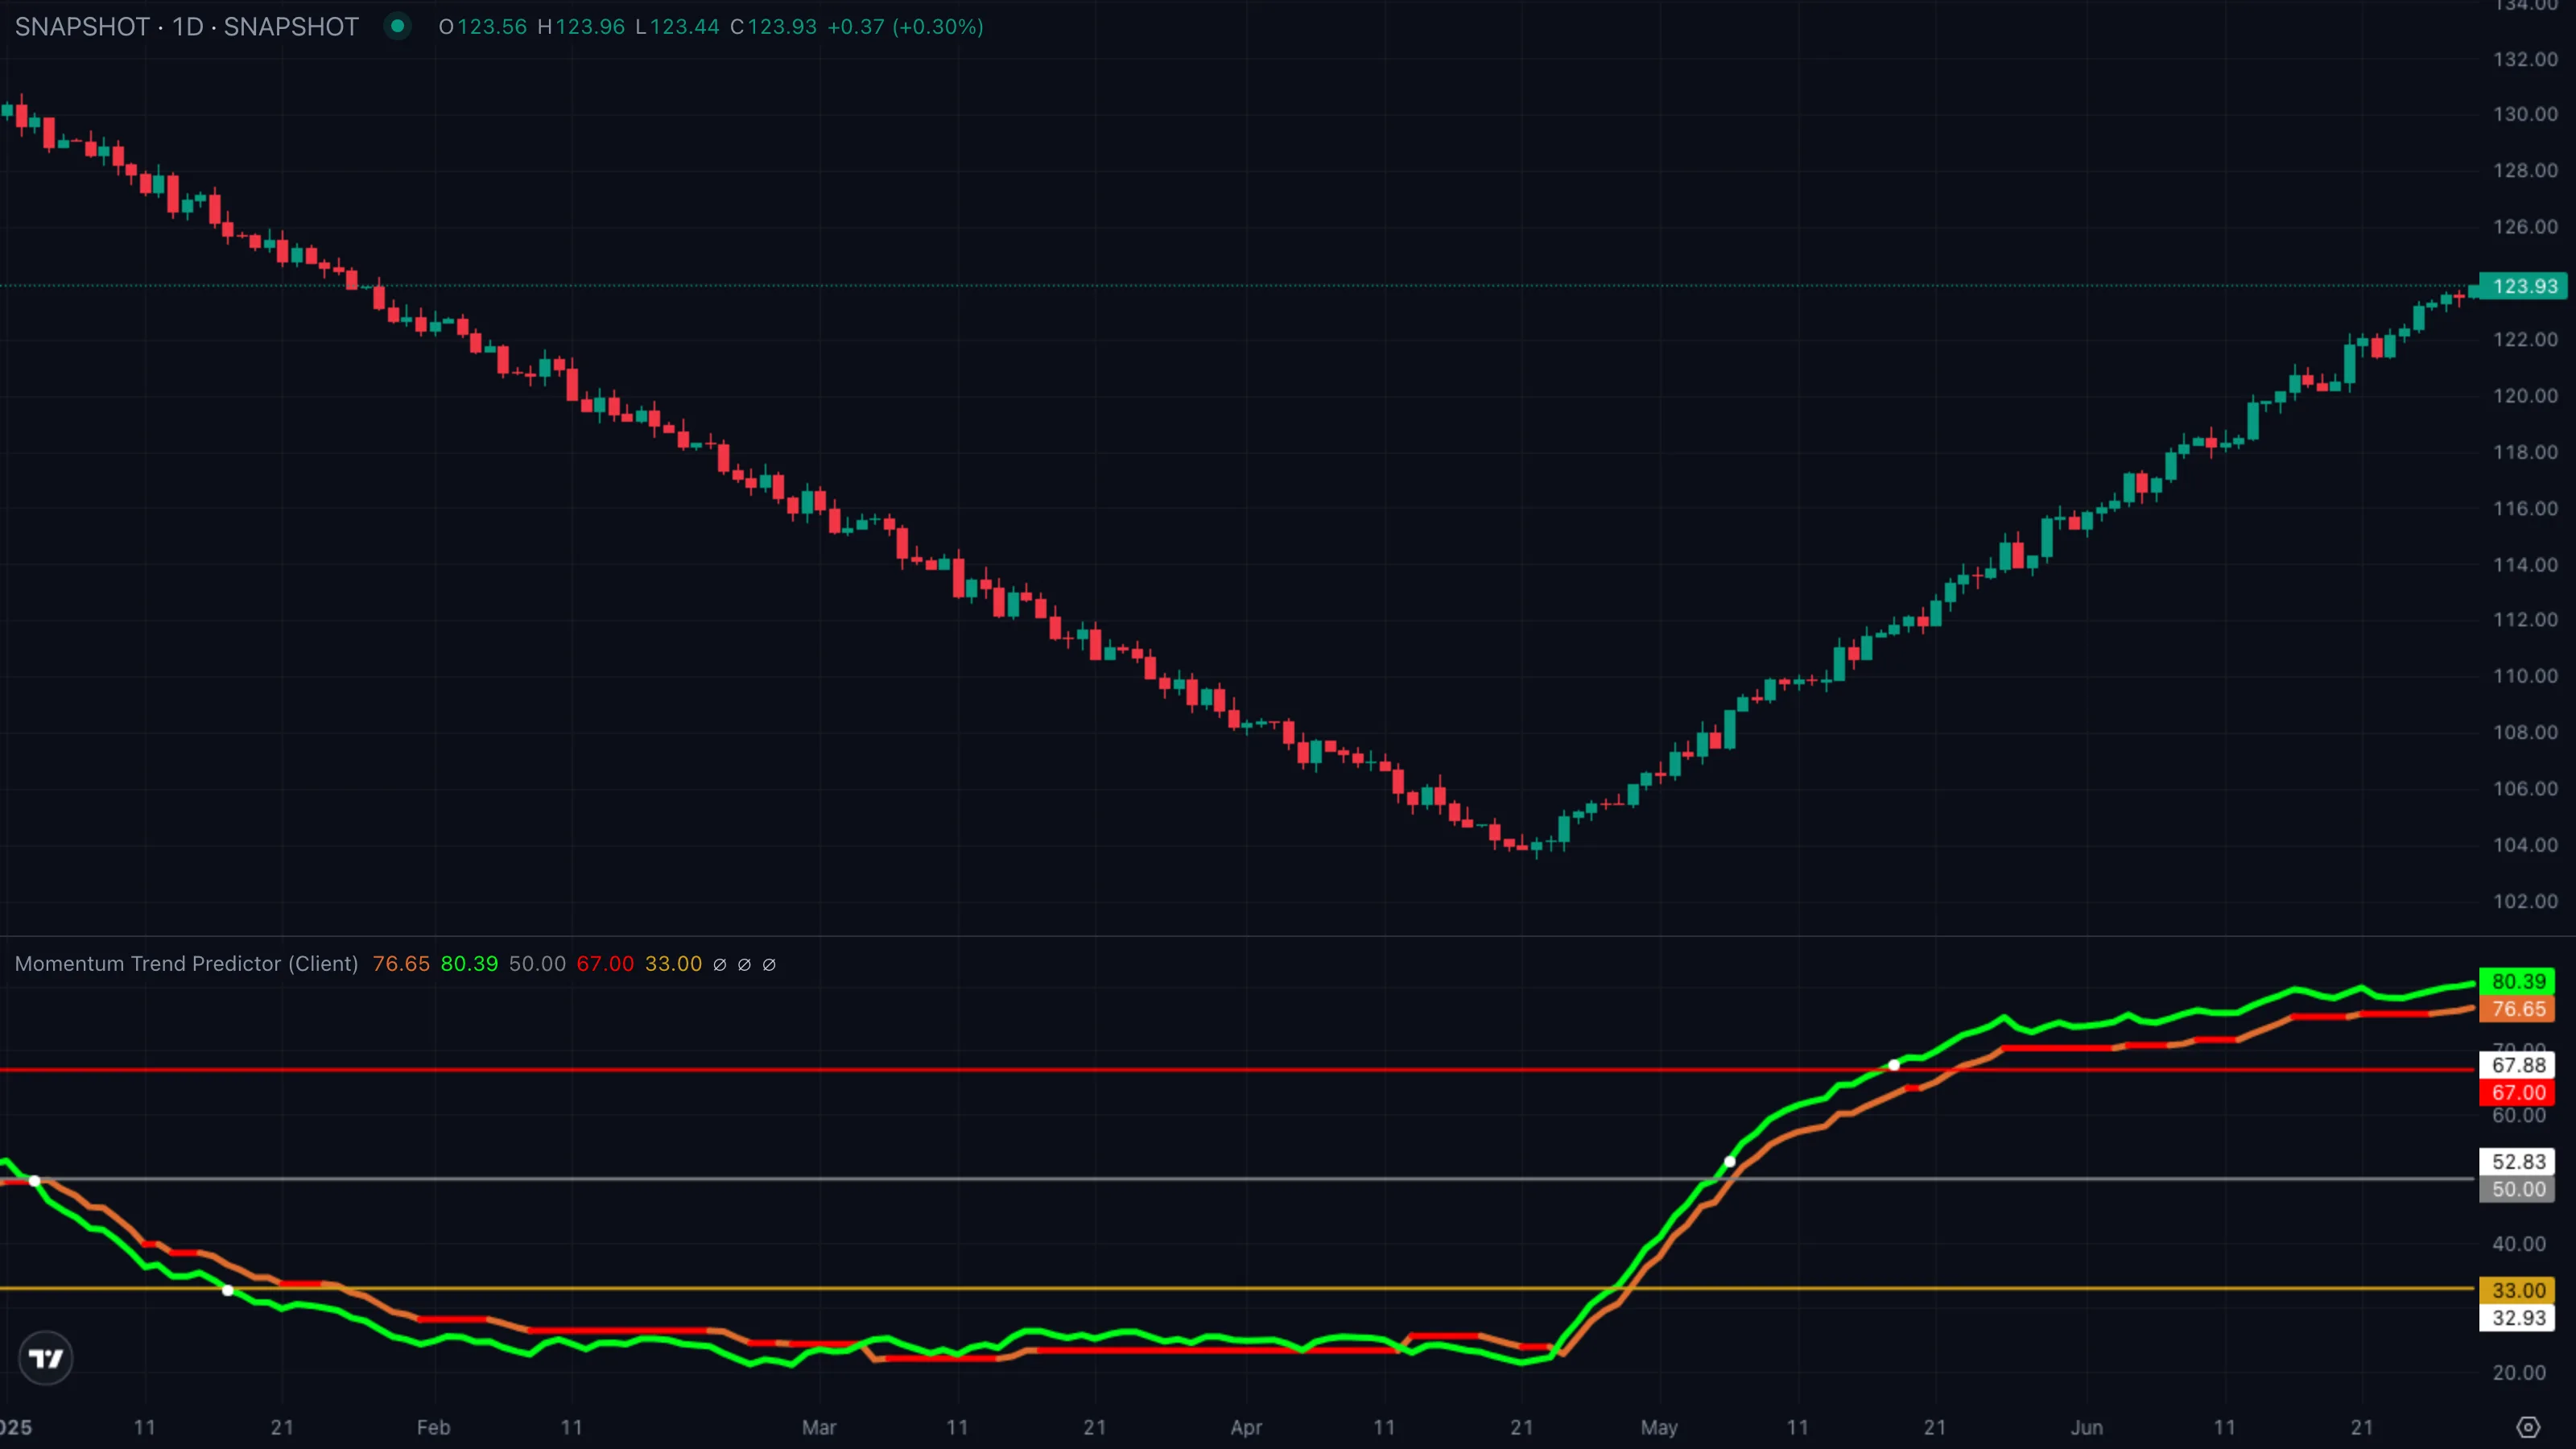The width and height of the screenshot is (2576, 1449).
Task: Click the Mar label on time axis
Action: point(819,1427)
